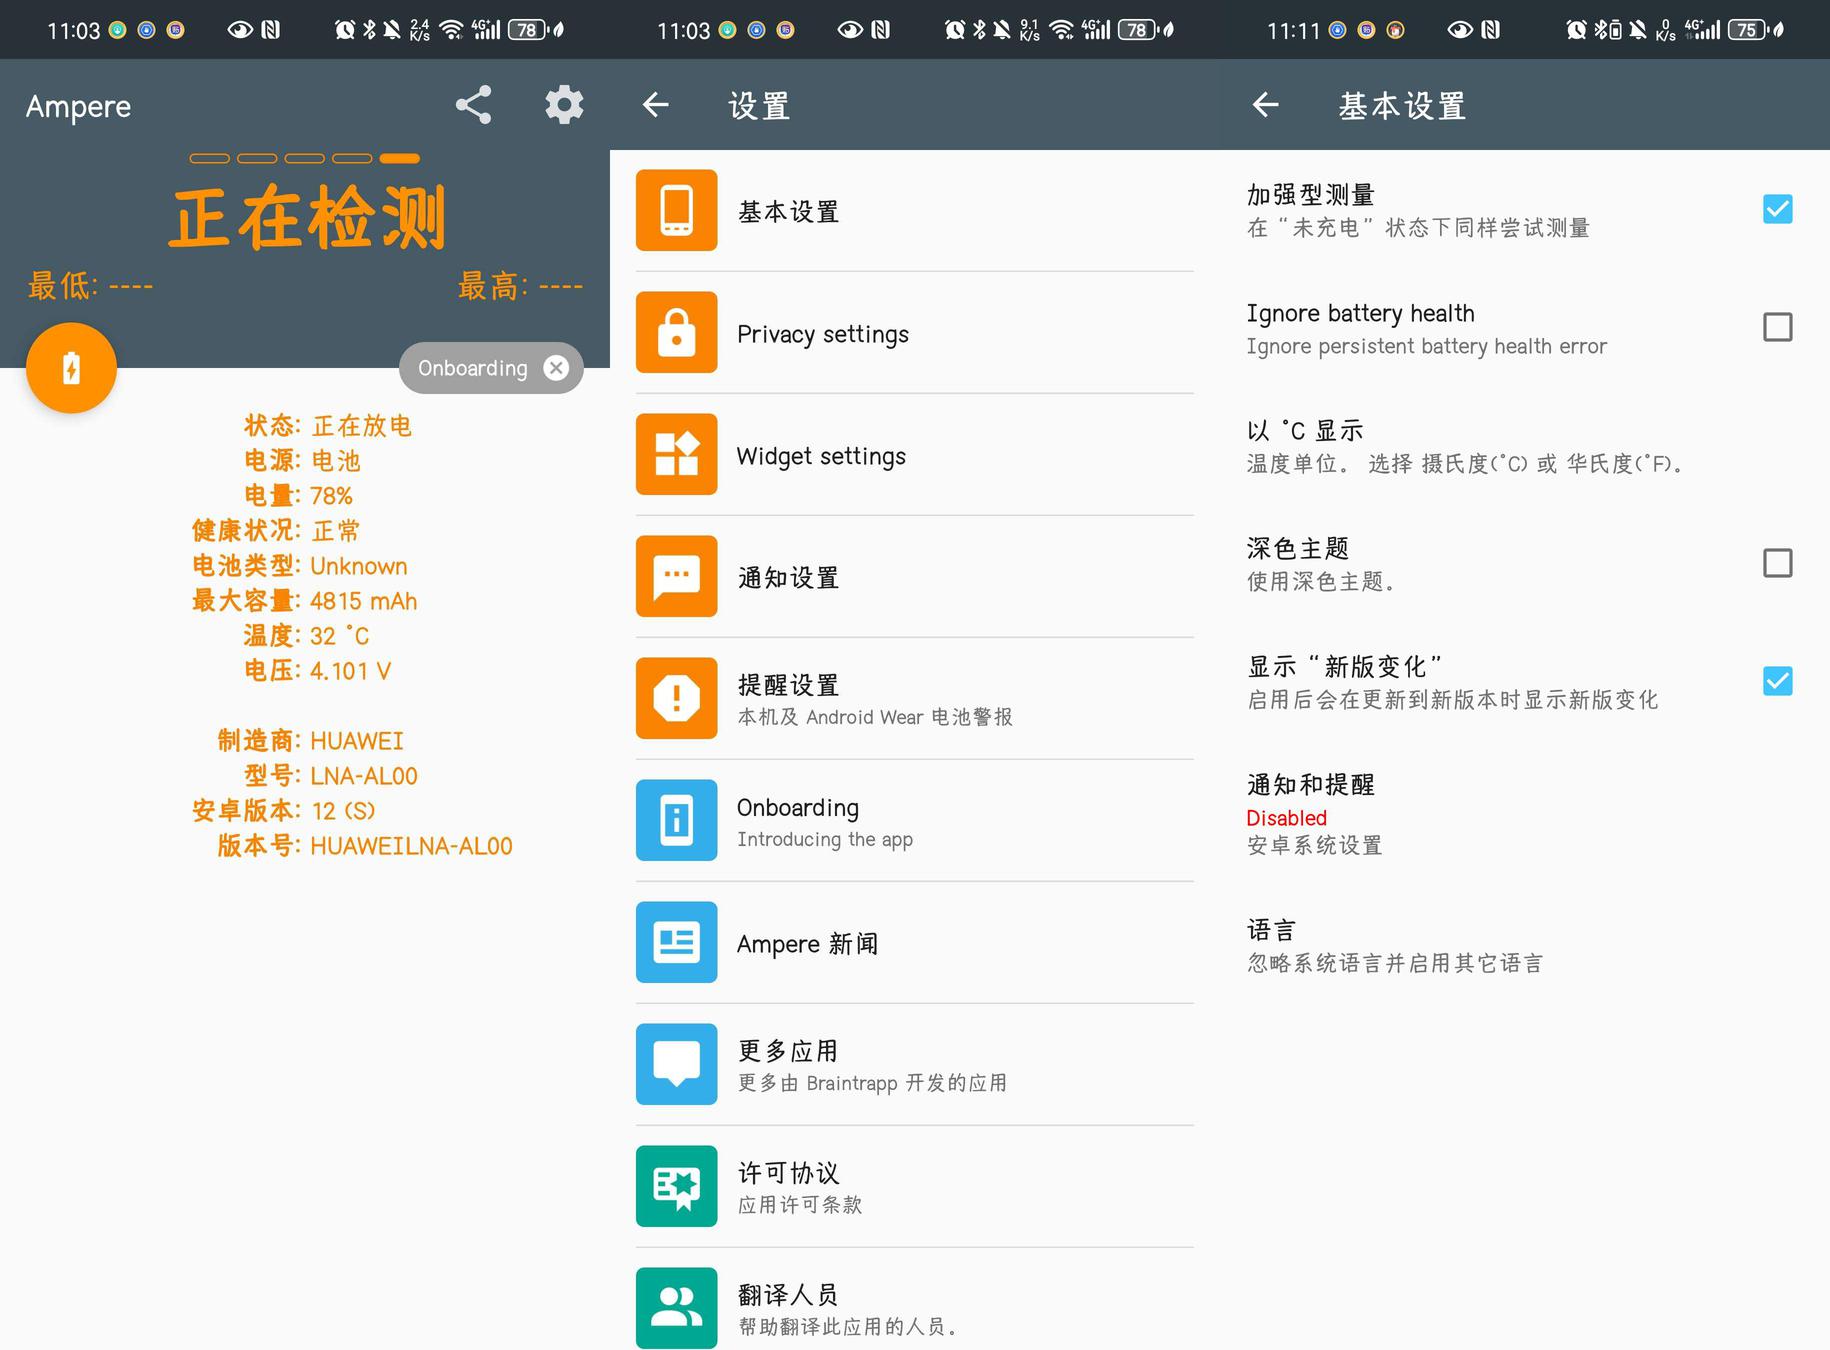
Task: Open 通知设置 entry
Action: 915,576
